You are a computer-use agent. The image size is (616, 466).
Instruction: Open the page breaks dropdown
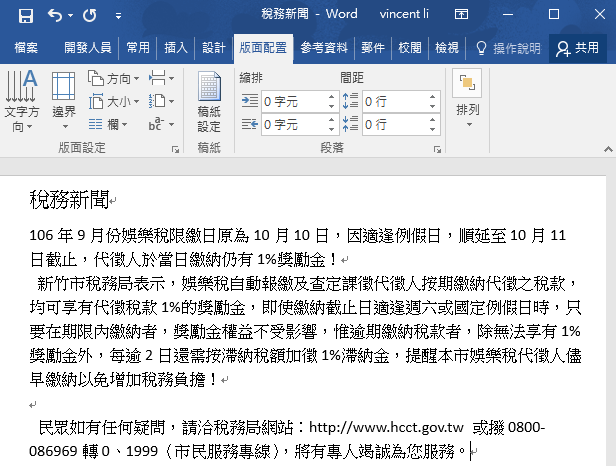(161, 79)
